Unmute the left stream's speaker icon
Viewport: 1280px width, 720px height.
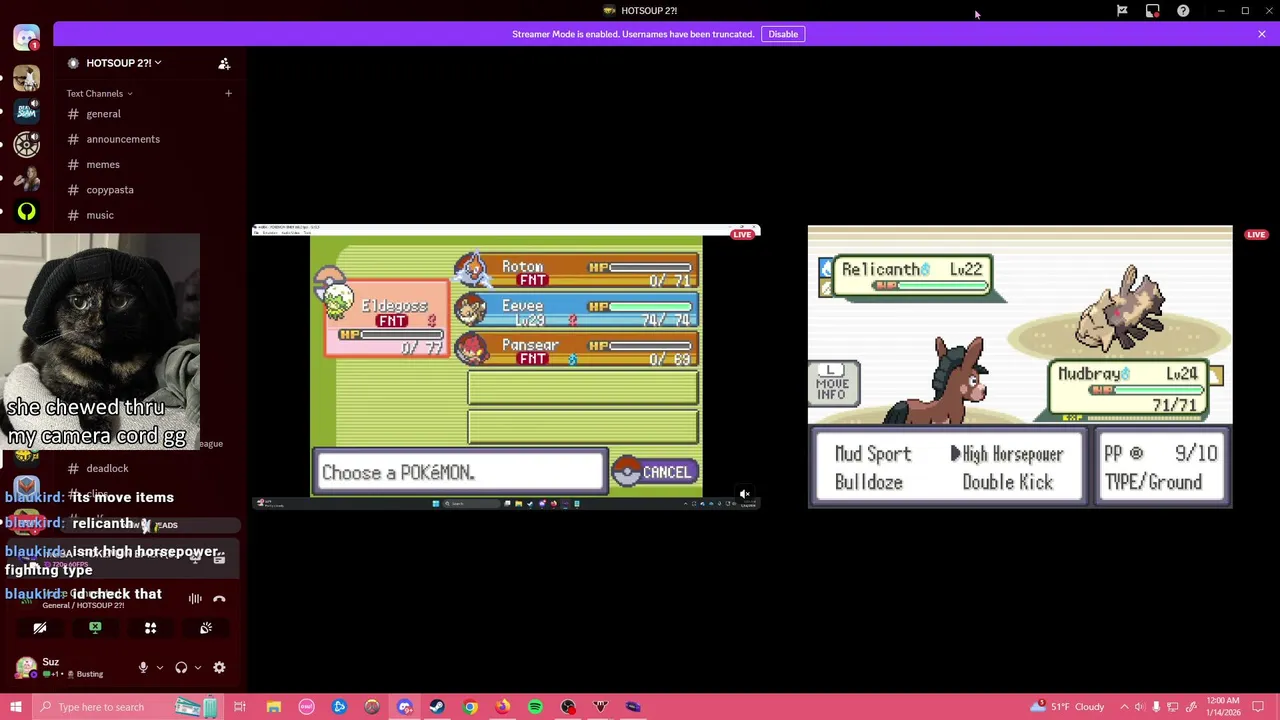(x=744, y=494)
